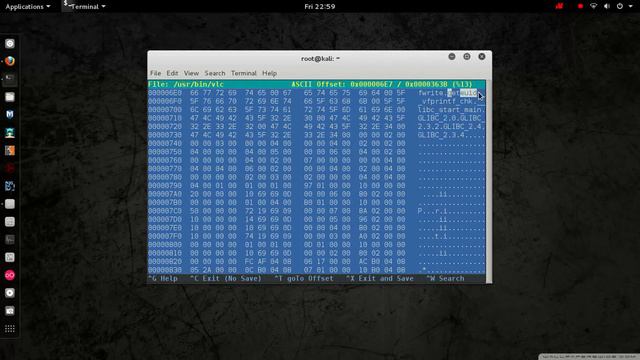Click the 'libc_start_main' ASCII text
Viewport: 640px width, 360px height.
[x=449, y=110]
